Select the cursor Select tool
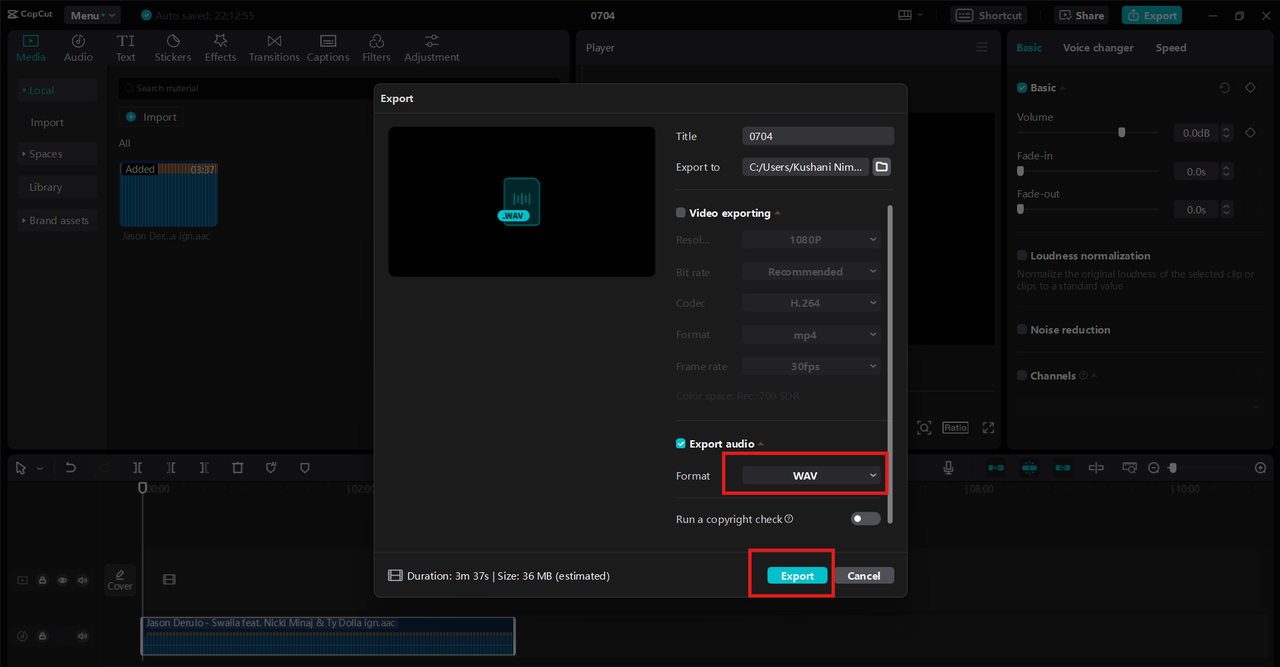1280x667 pixels. [x=22, y=468]
